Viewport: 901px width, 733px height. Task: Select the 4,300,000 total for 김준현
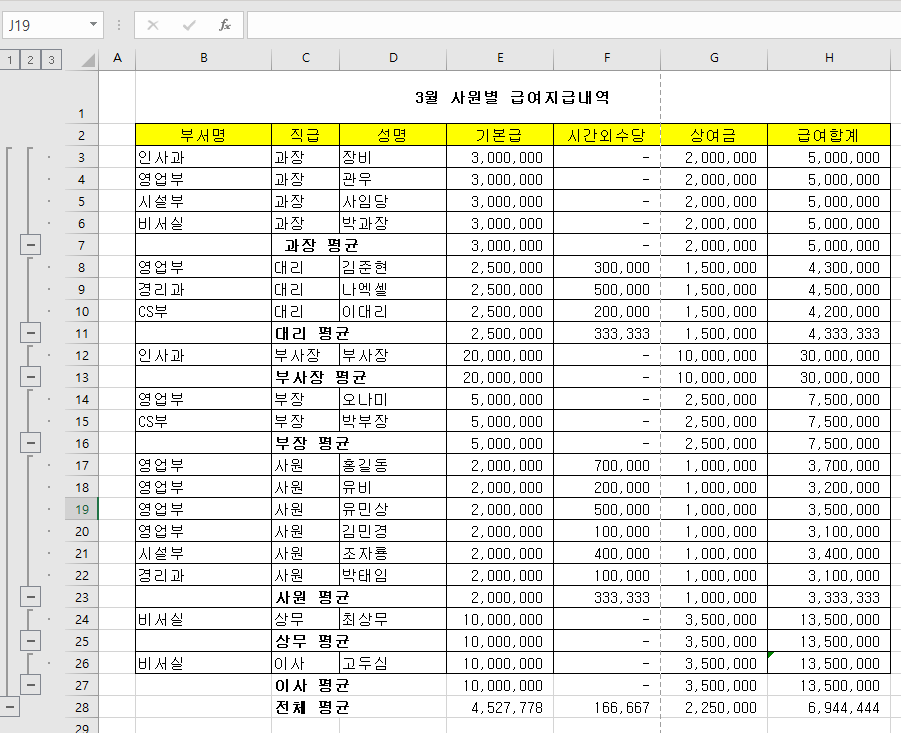[x=829, y=268]
